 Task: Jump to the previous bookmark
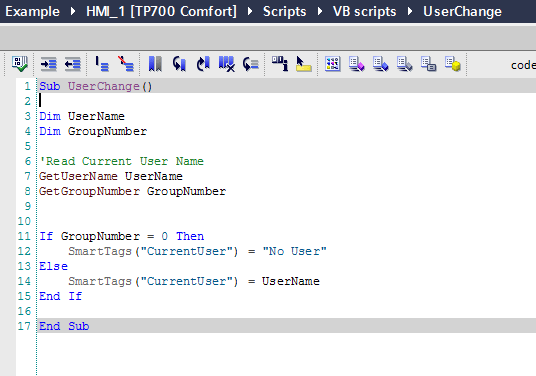pyautogui.click(x=179, y=64)
